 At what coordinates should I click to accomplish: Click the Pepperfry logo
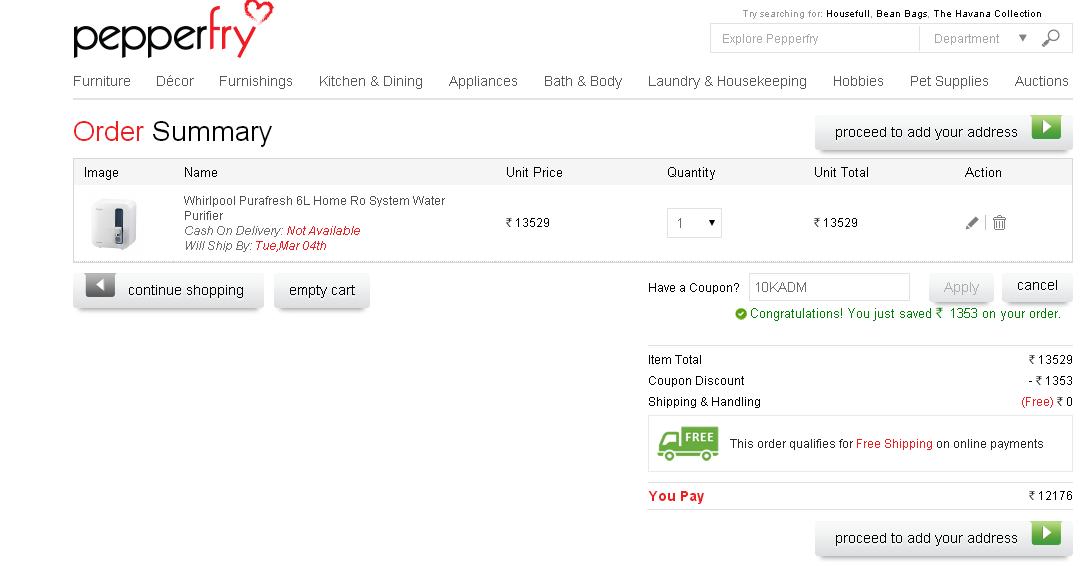coord(173,30)
